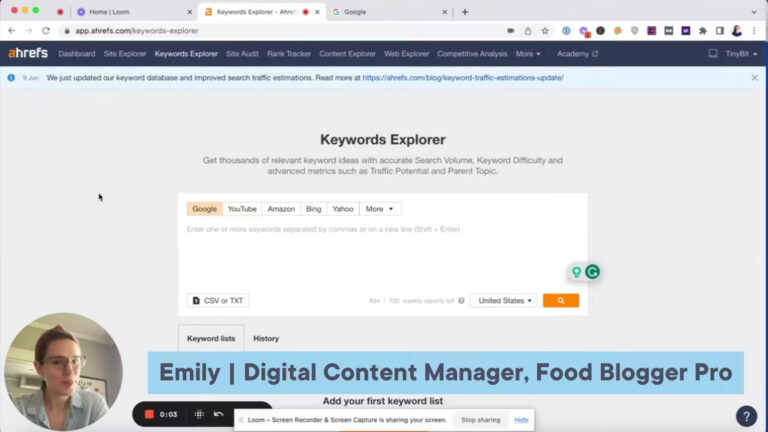
Task: Click the ahrefs logo
Action: coord(28,53)
